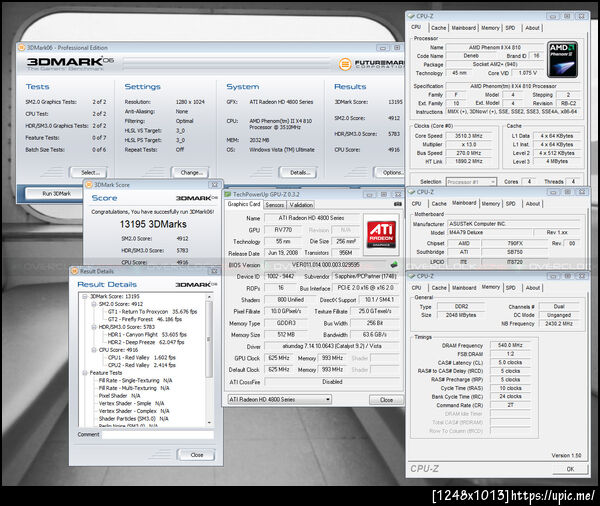Click the GPU-Z screenshot camera icon
The height and width of the screenshot is (506, 600).
tap(398, 204)
